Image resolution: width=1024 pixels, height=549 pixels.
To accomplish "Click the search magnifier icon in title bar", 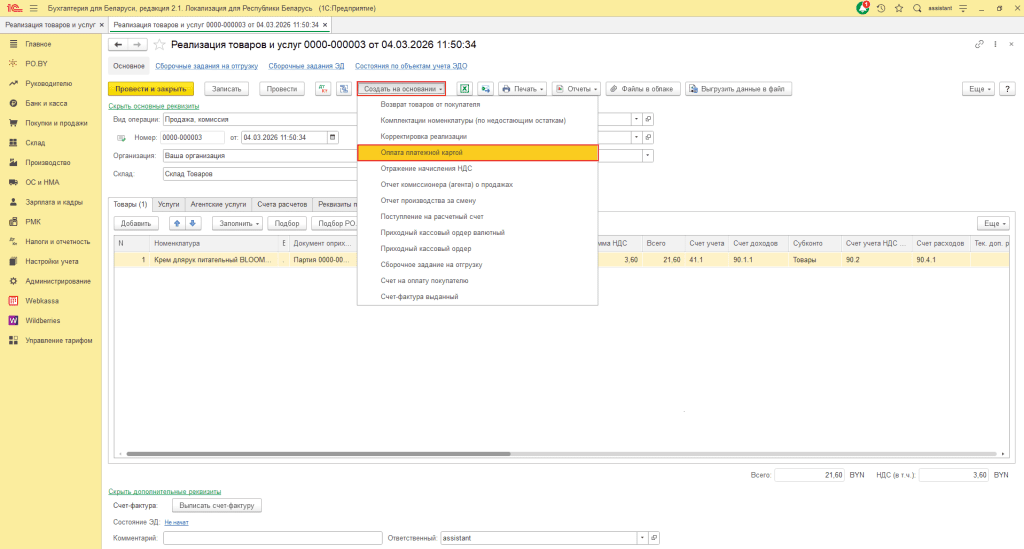I will 917,8.
